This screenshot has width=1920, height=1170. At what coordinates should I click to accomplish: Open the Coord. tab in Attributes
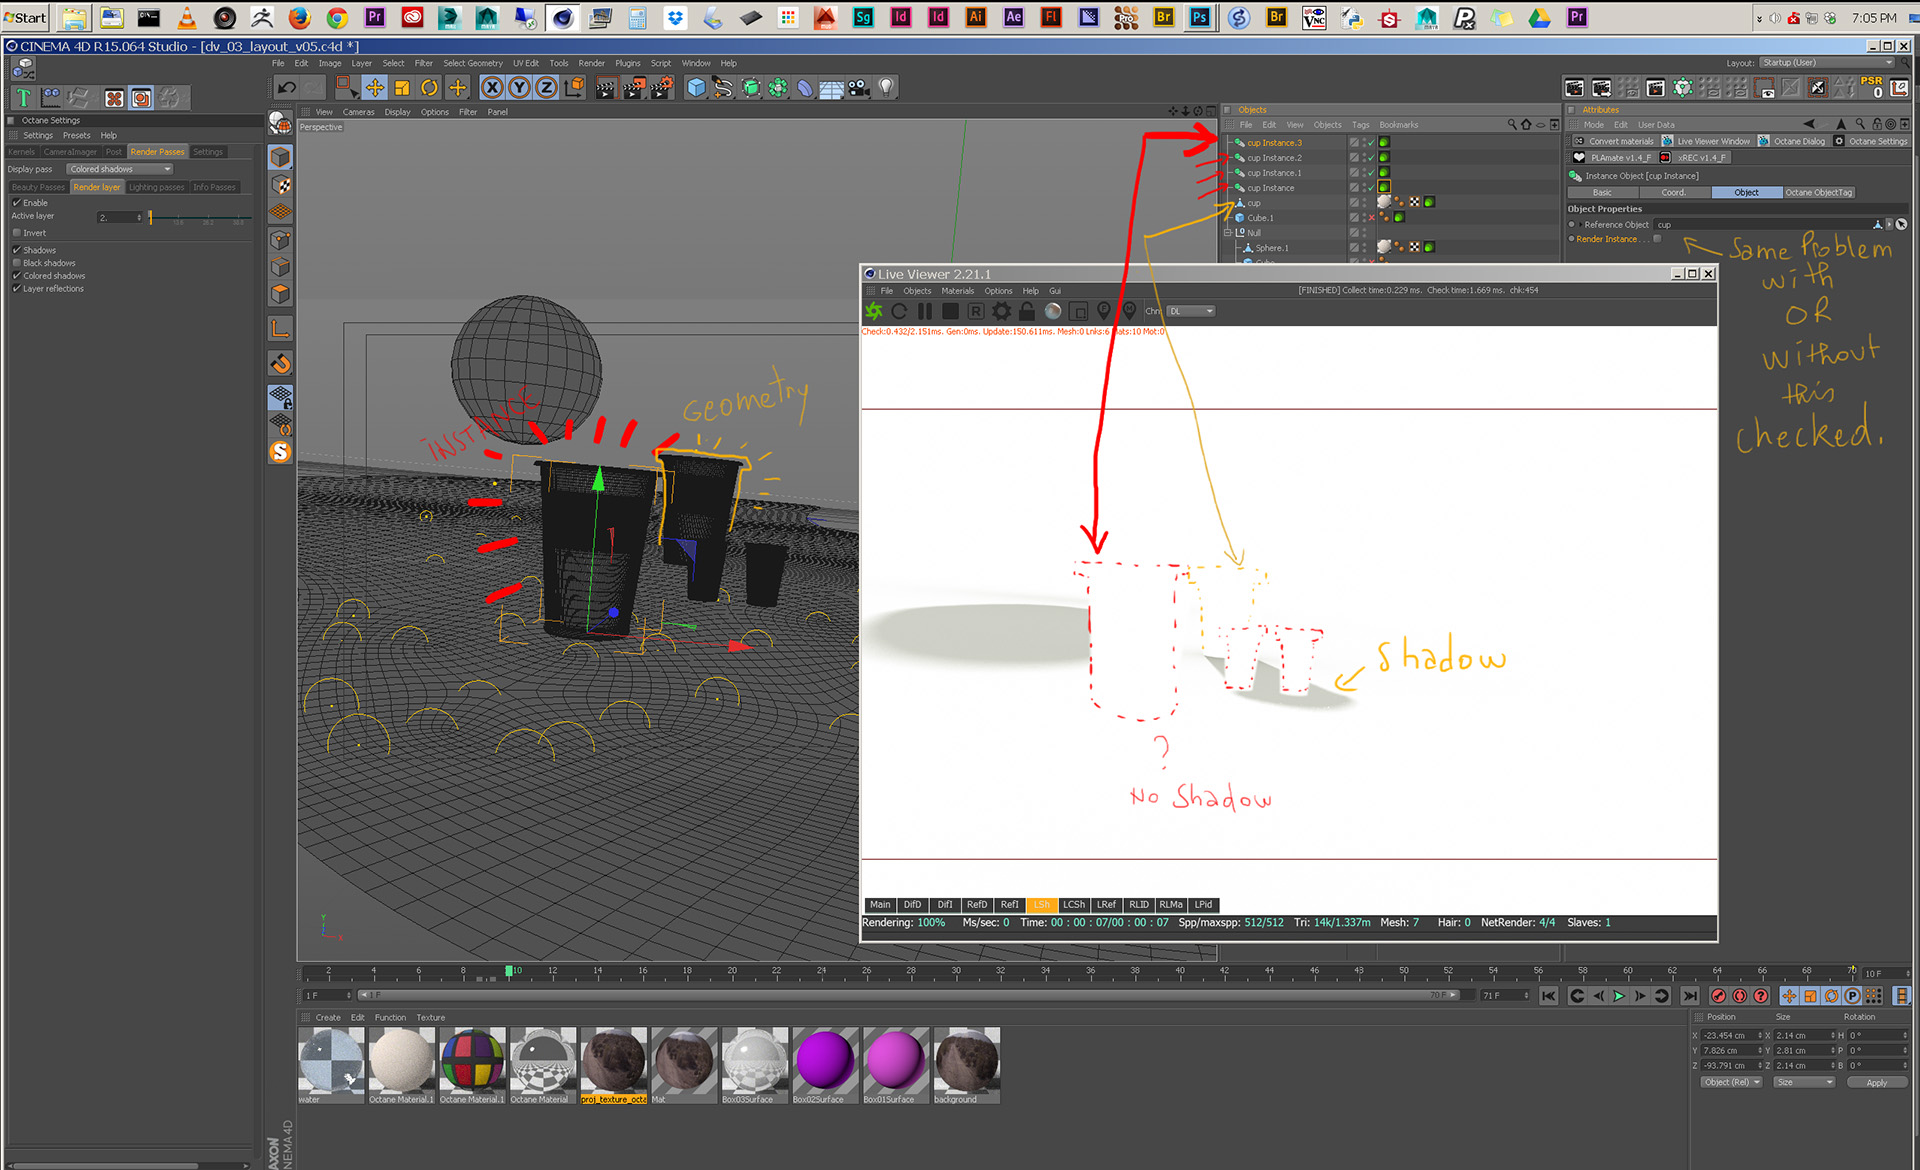1674,192
